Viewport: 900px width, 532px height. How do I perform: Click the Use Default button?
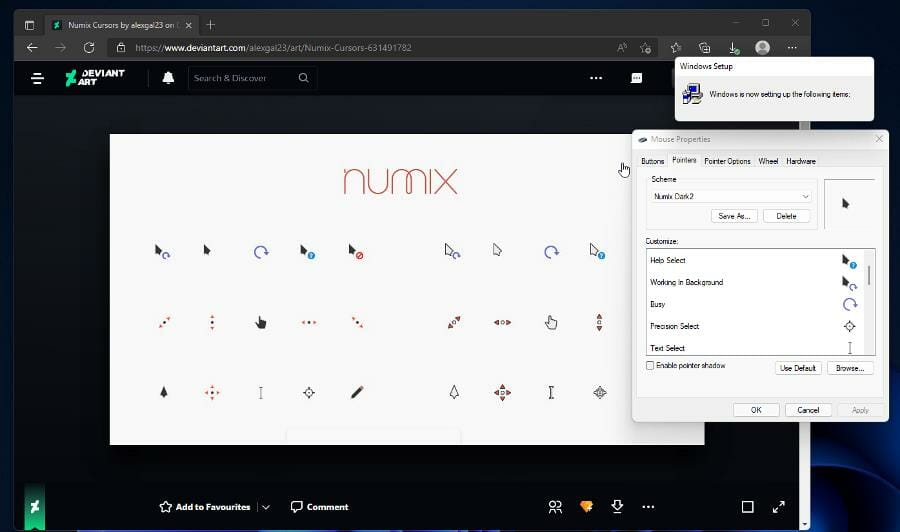coord(798,368)
